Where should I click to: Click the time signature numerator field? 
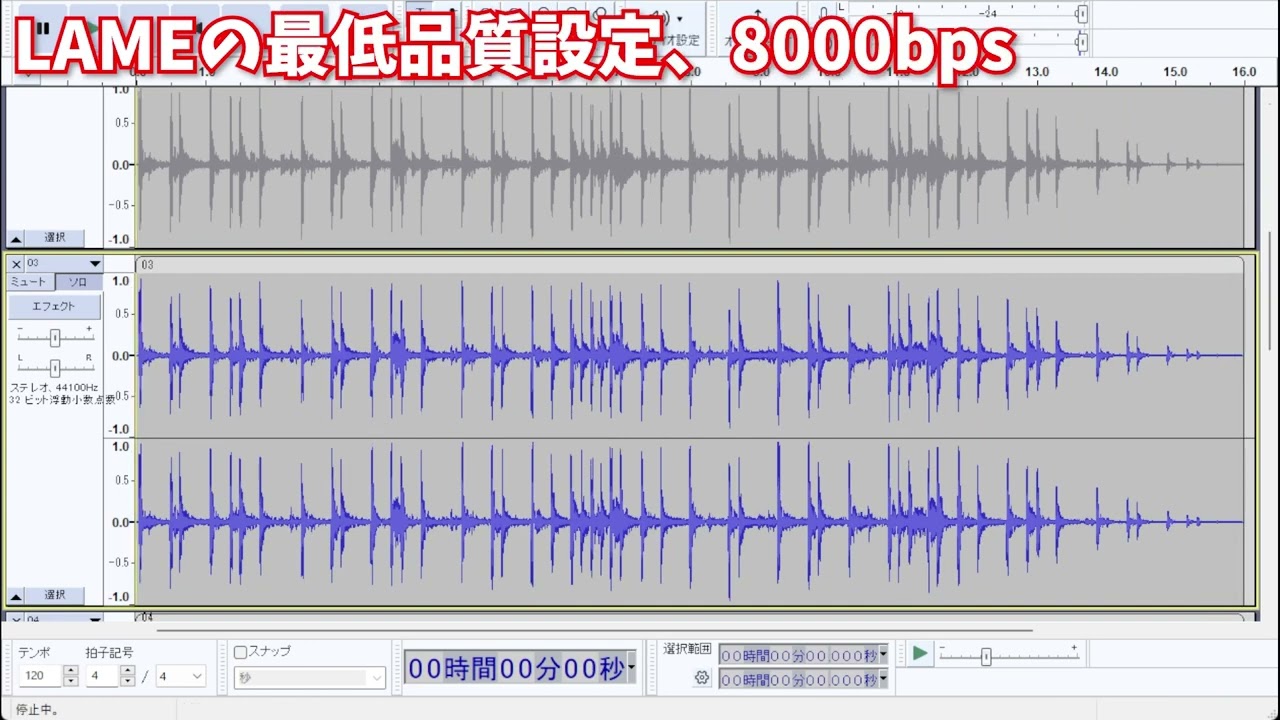point(103,676)
